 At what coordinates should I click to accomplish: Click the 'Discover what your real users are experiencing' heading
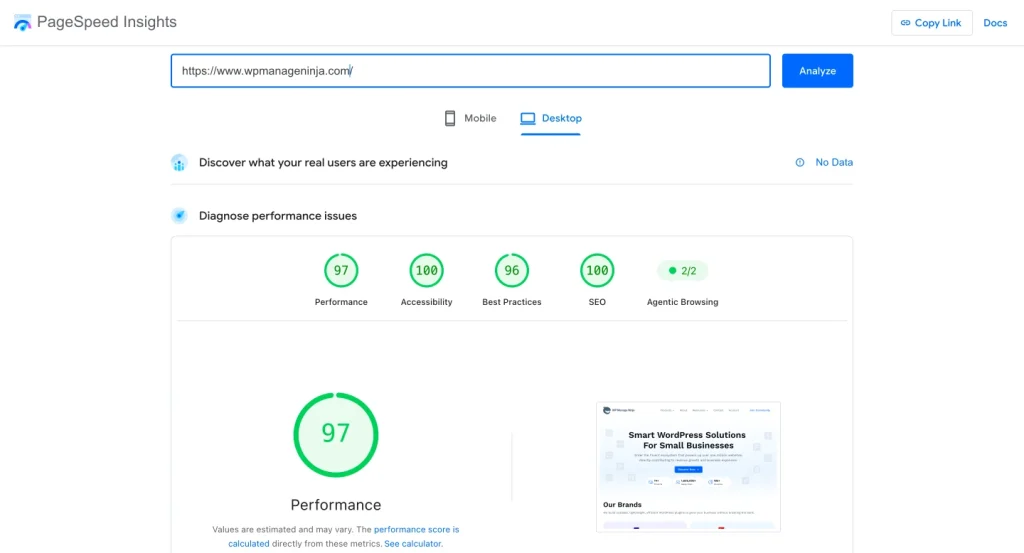pyautogui.click(x=323, y=163)
